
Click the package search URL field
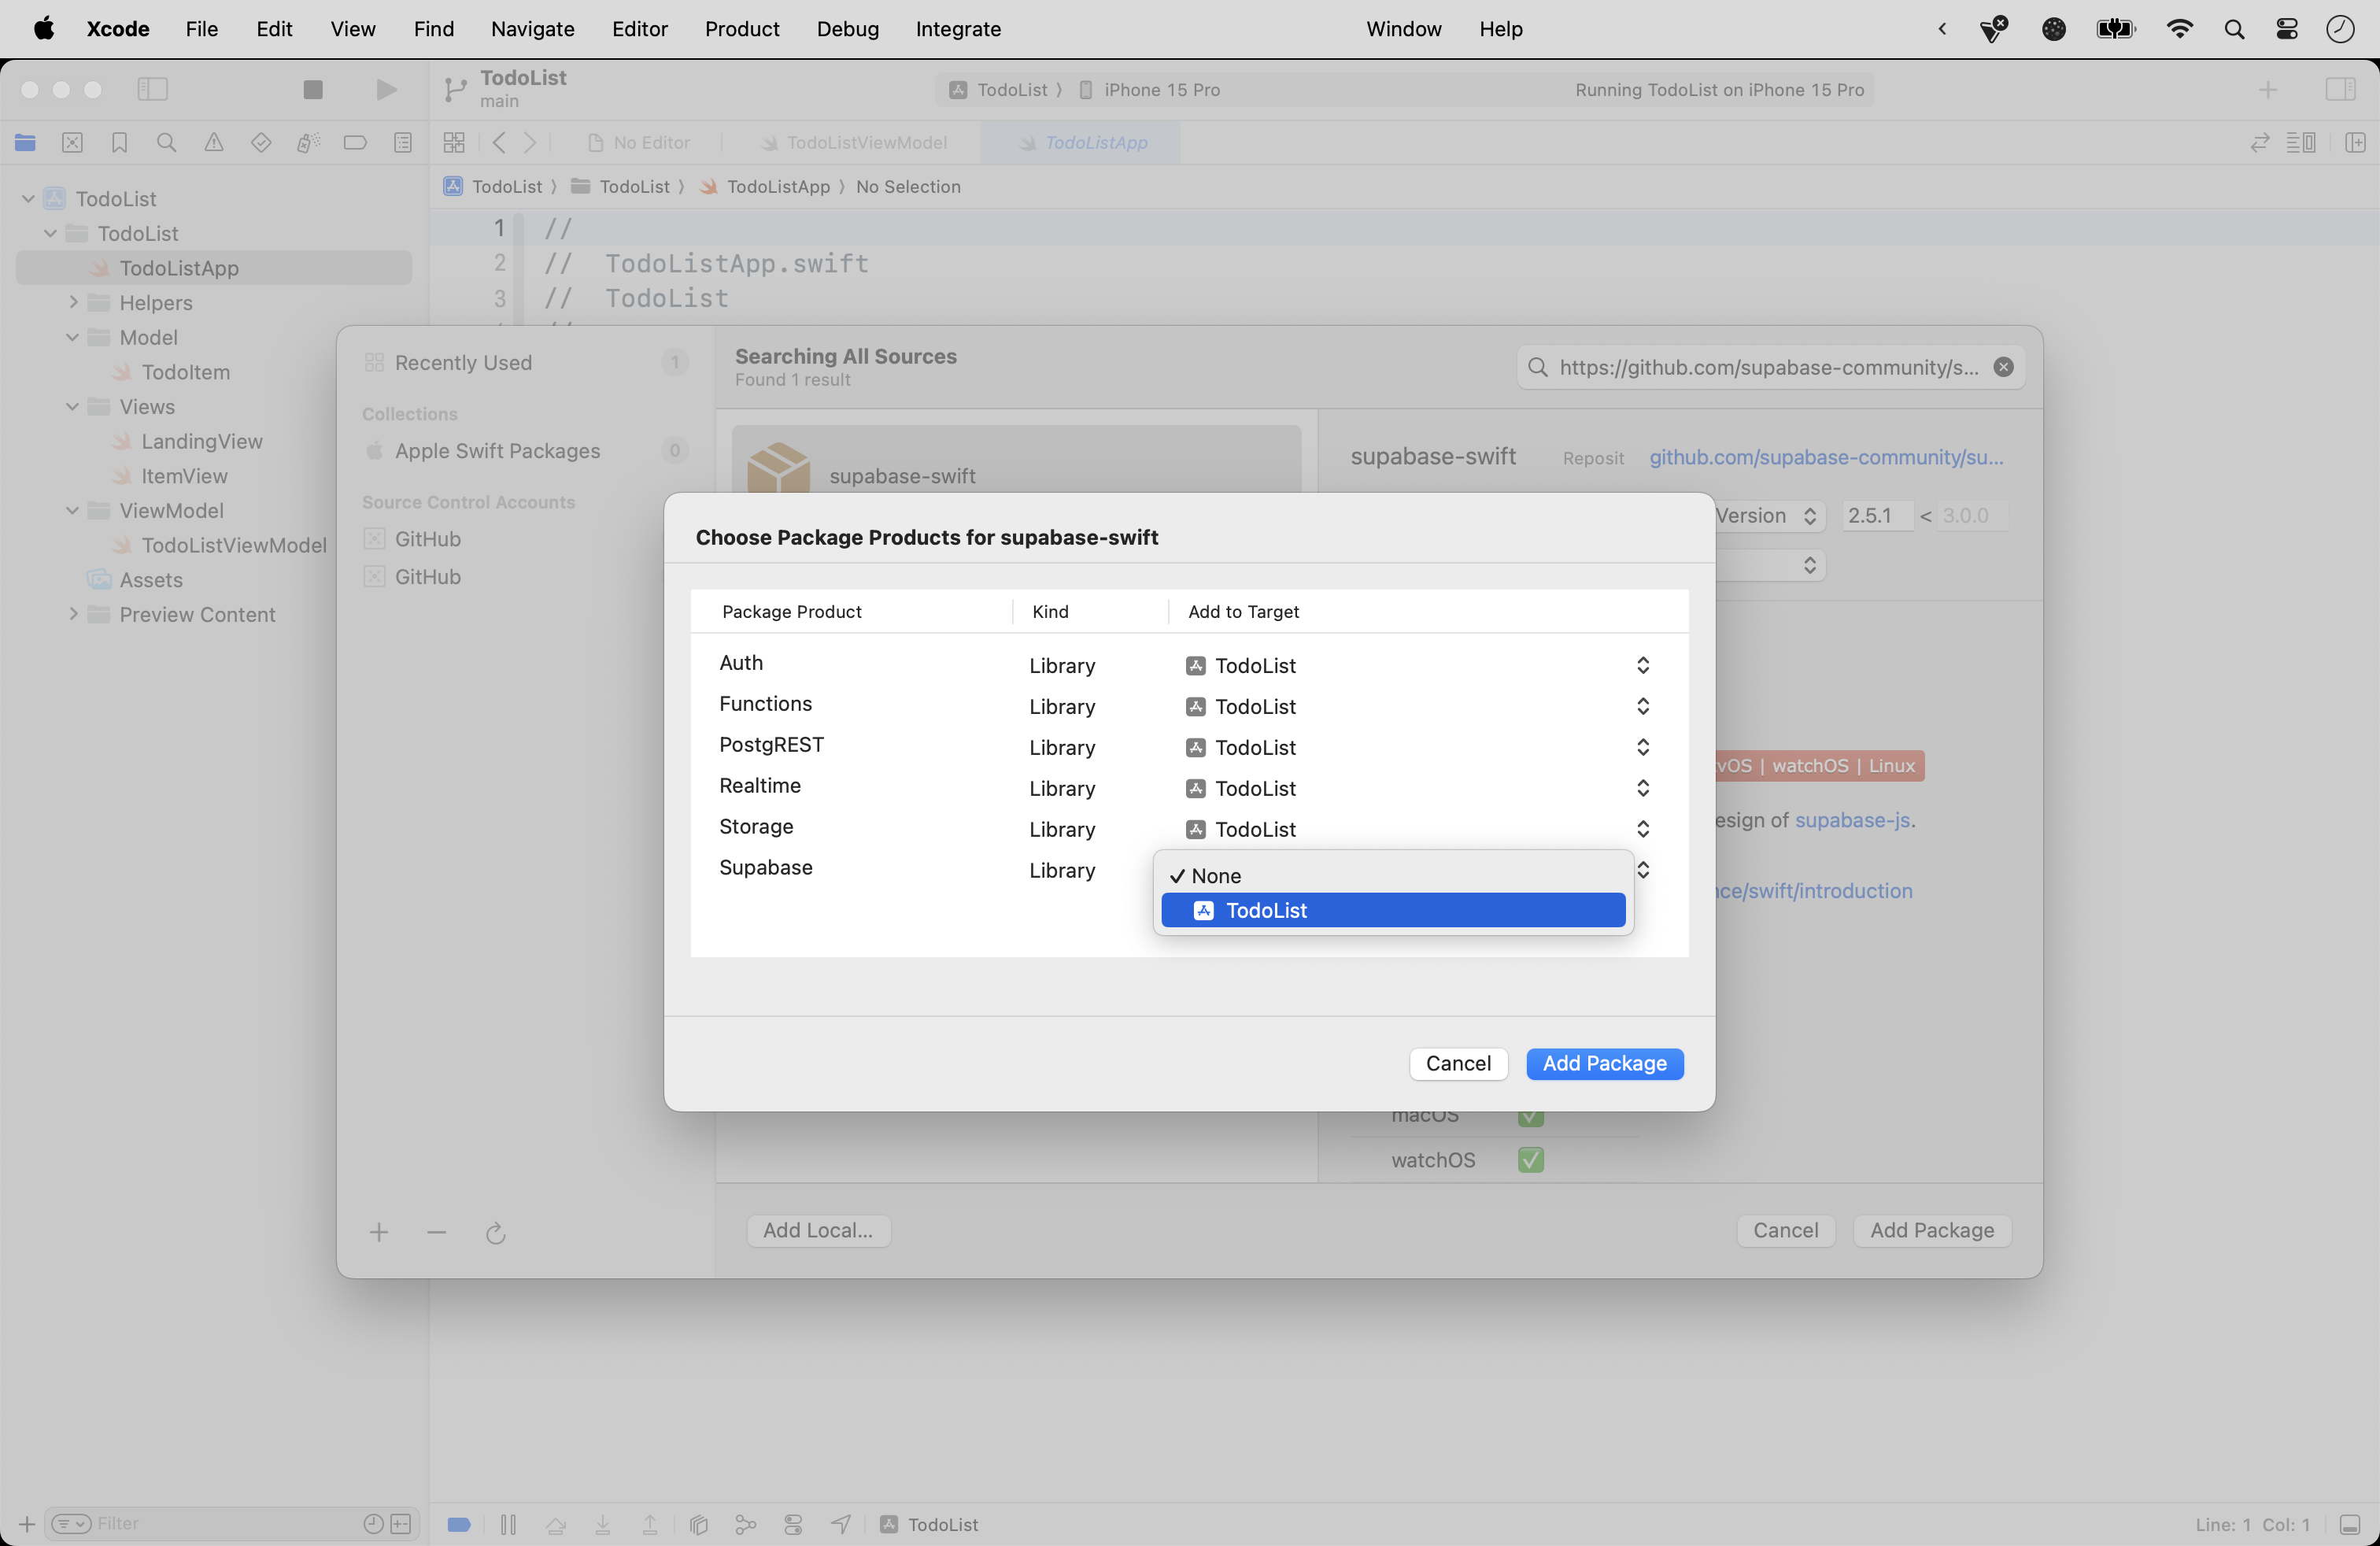pyautogui.click(x=1768, y=367)
